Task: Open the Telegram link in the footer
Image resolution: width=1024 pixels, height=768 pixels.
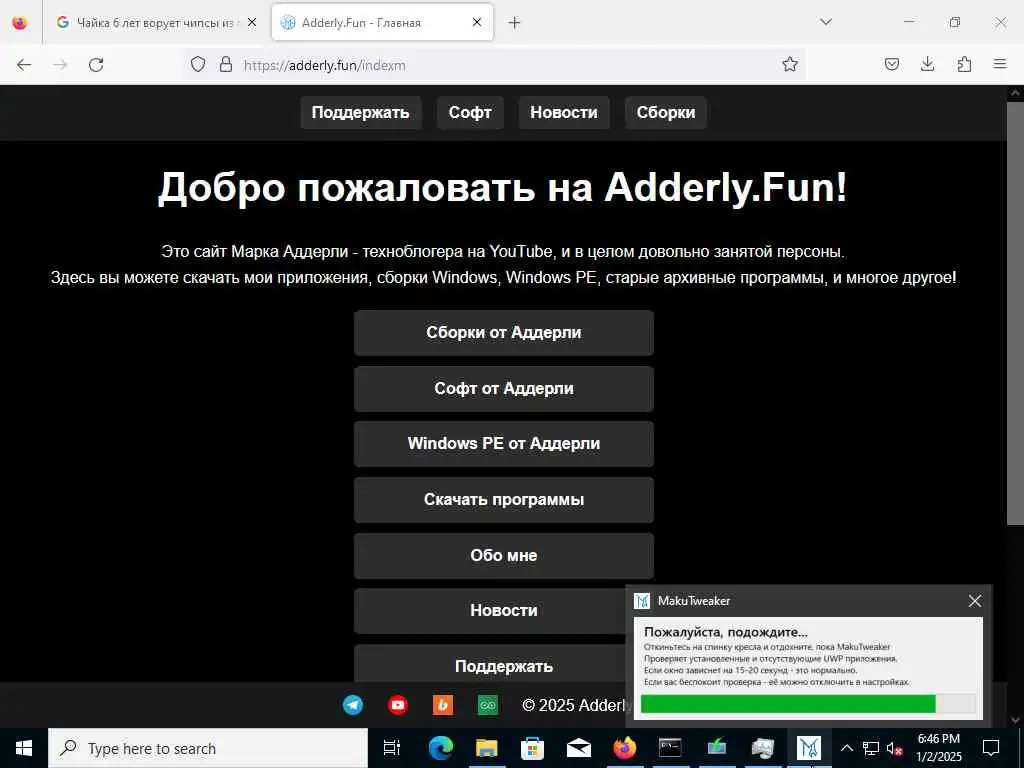Action: [353, 705]
